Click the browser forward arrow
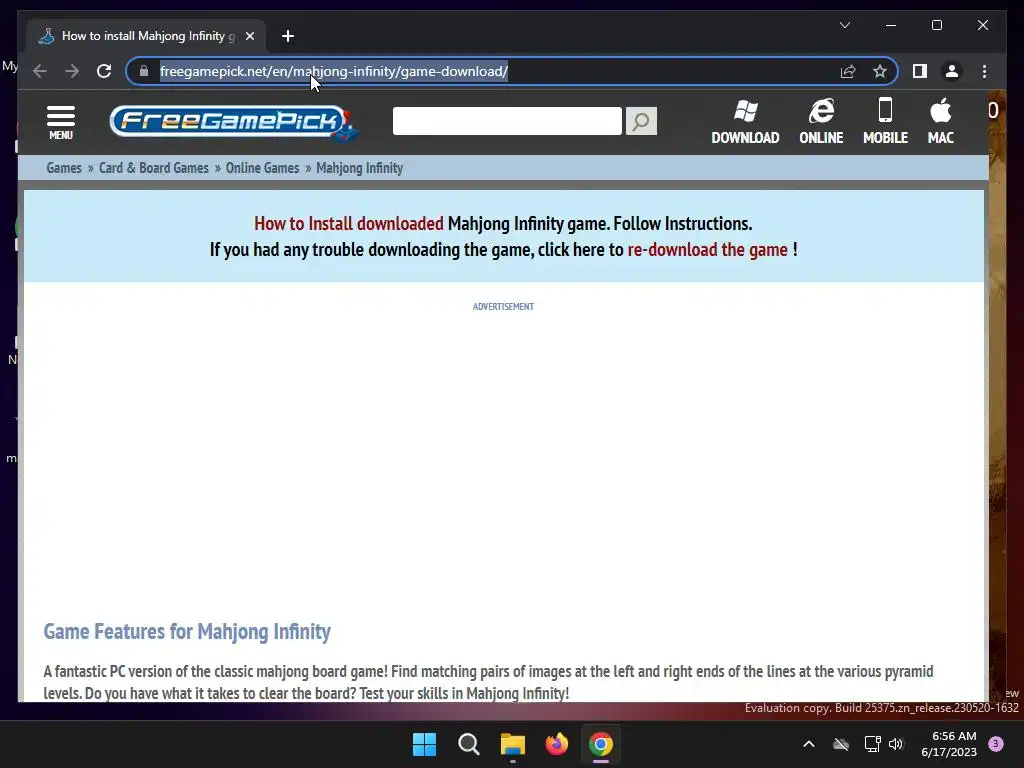The height and width of the screenshot is (768, 1024). click(72, 71)
